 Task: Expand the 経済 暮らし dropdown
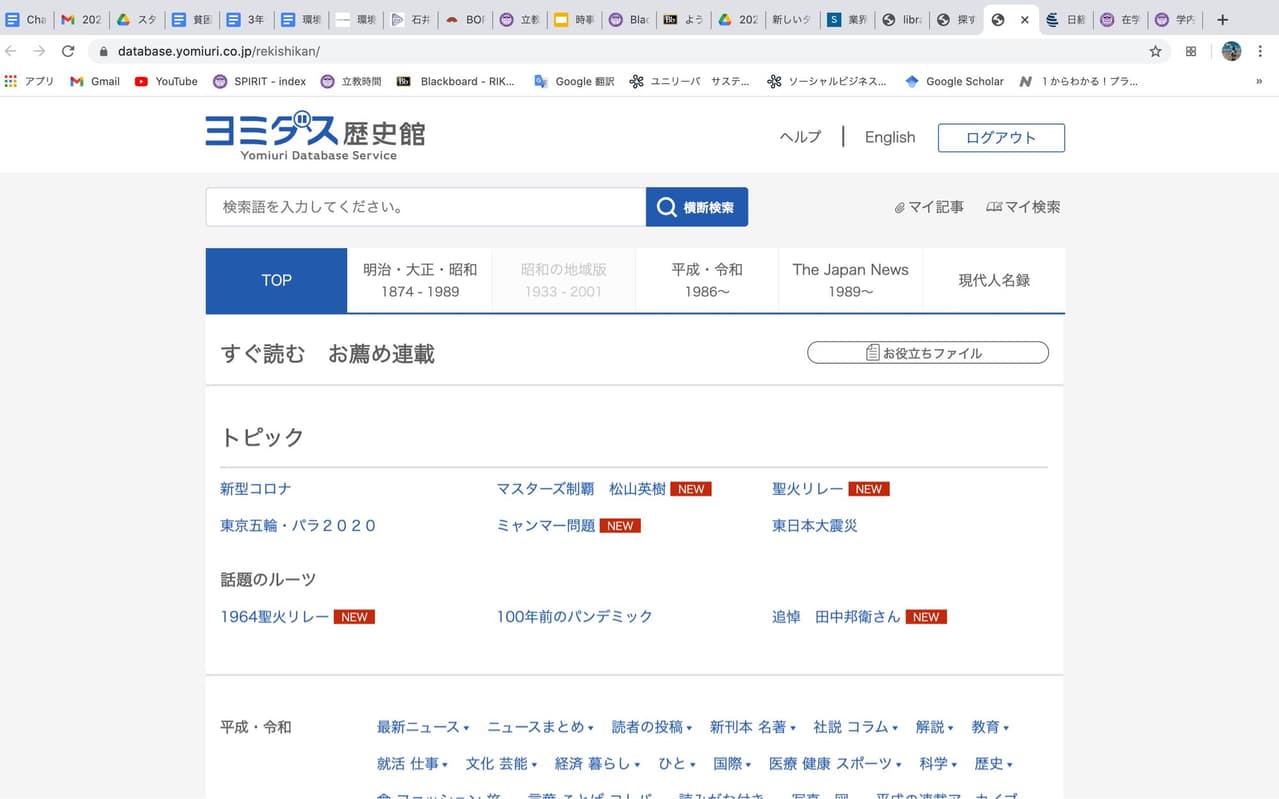point(598,764)
